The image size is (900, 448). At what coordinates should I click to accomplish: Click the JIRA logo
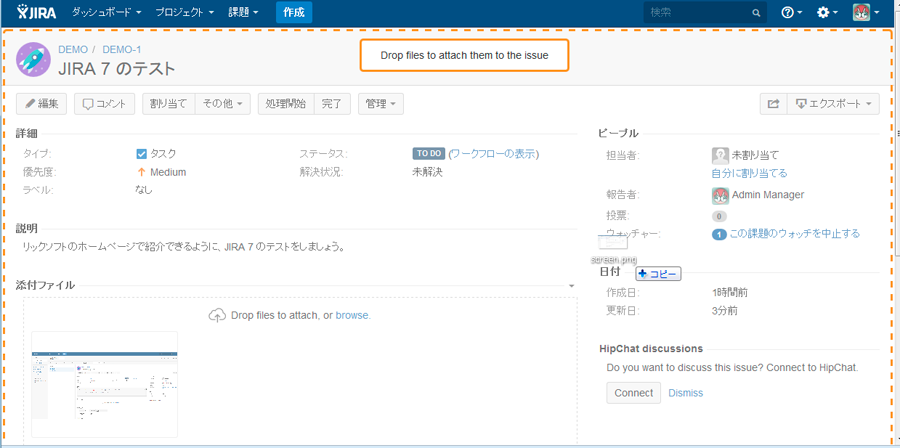coord(36,12)
